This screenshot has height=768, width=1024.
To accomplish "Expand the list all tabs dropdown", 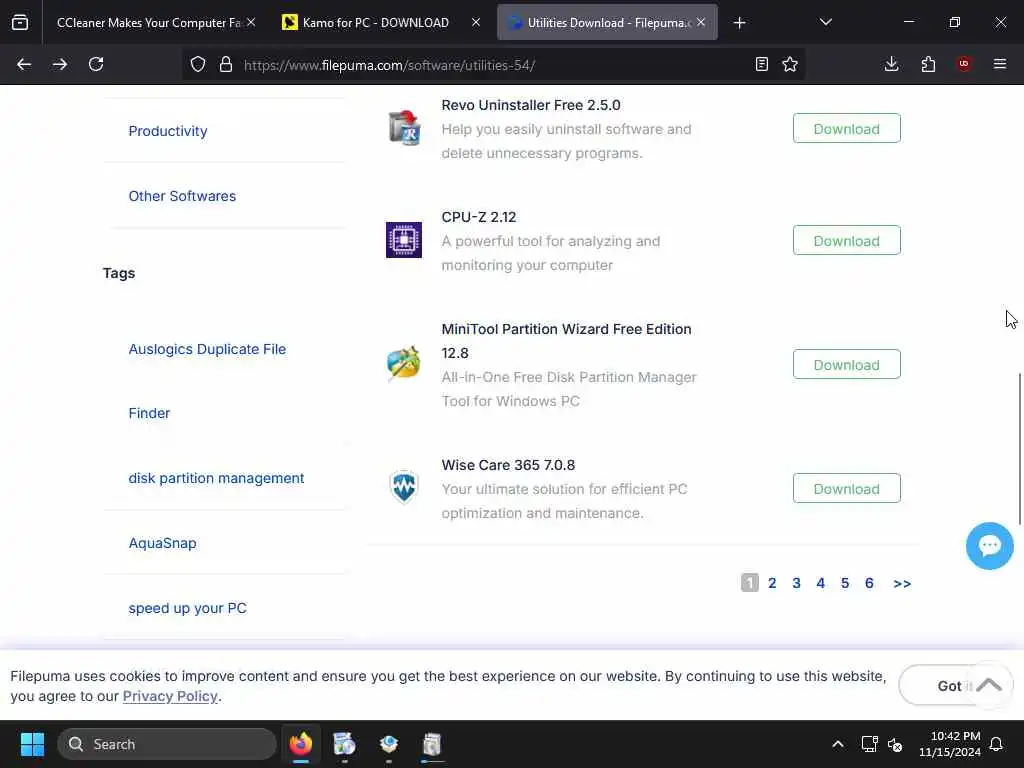I will pos(825,22).
